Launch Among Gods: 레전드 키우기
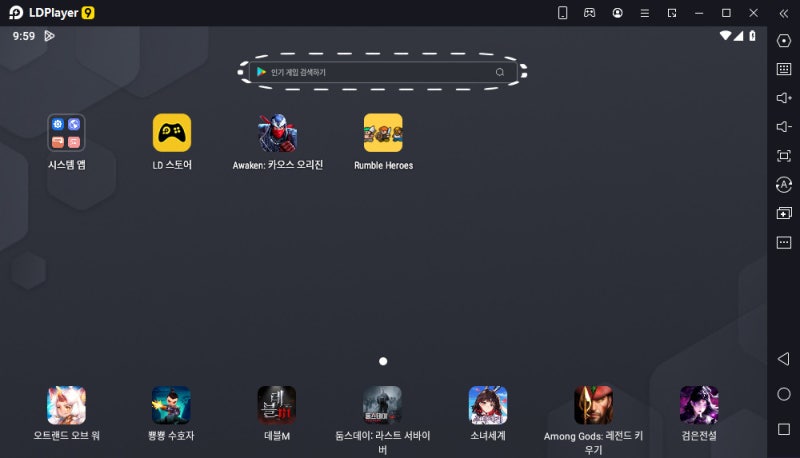This screenshot has height=458, width=800. (593, 405)
